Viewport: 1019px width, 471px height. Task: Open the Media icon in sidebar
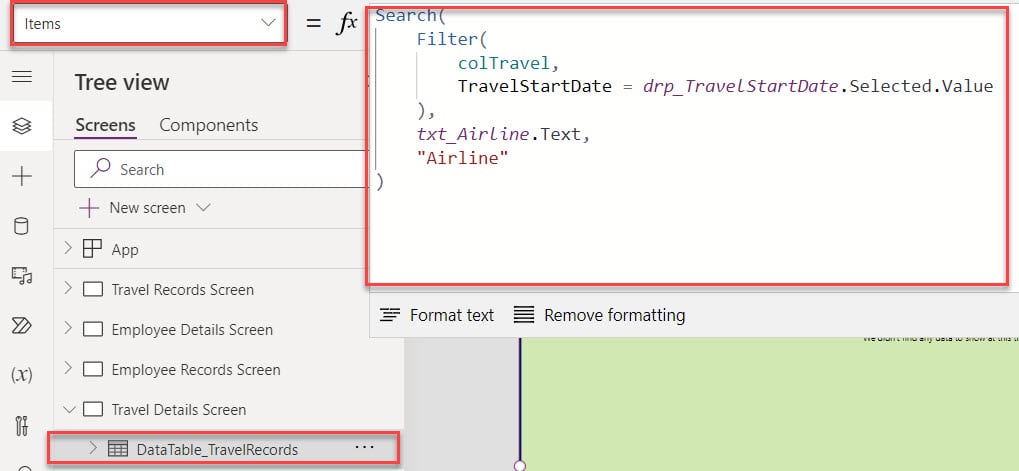pyautogui.click(x=22, y=276)
